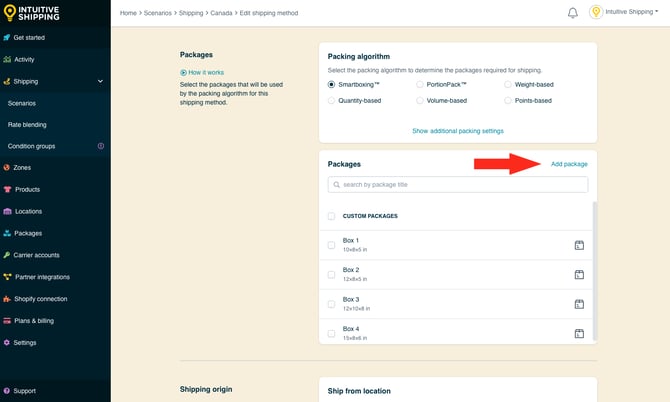Click Add package link
670x402 pixels.
569,164
